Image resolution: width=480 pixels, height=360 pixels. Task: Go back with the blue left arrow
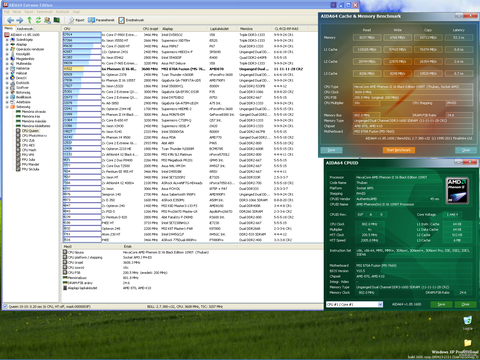coord(10,20)
